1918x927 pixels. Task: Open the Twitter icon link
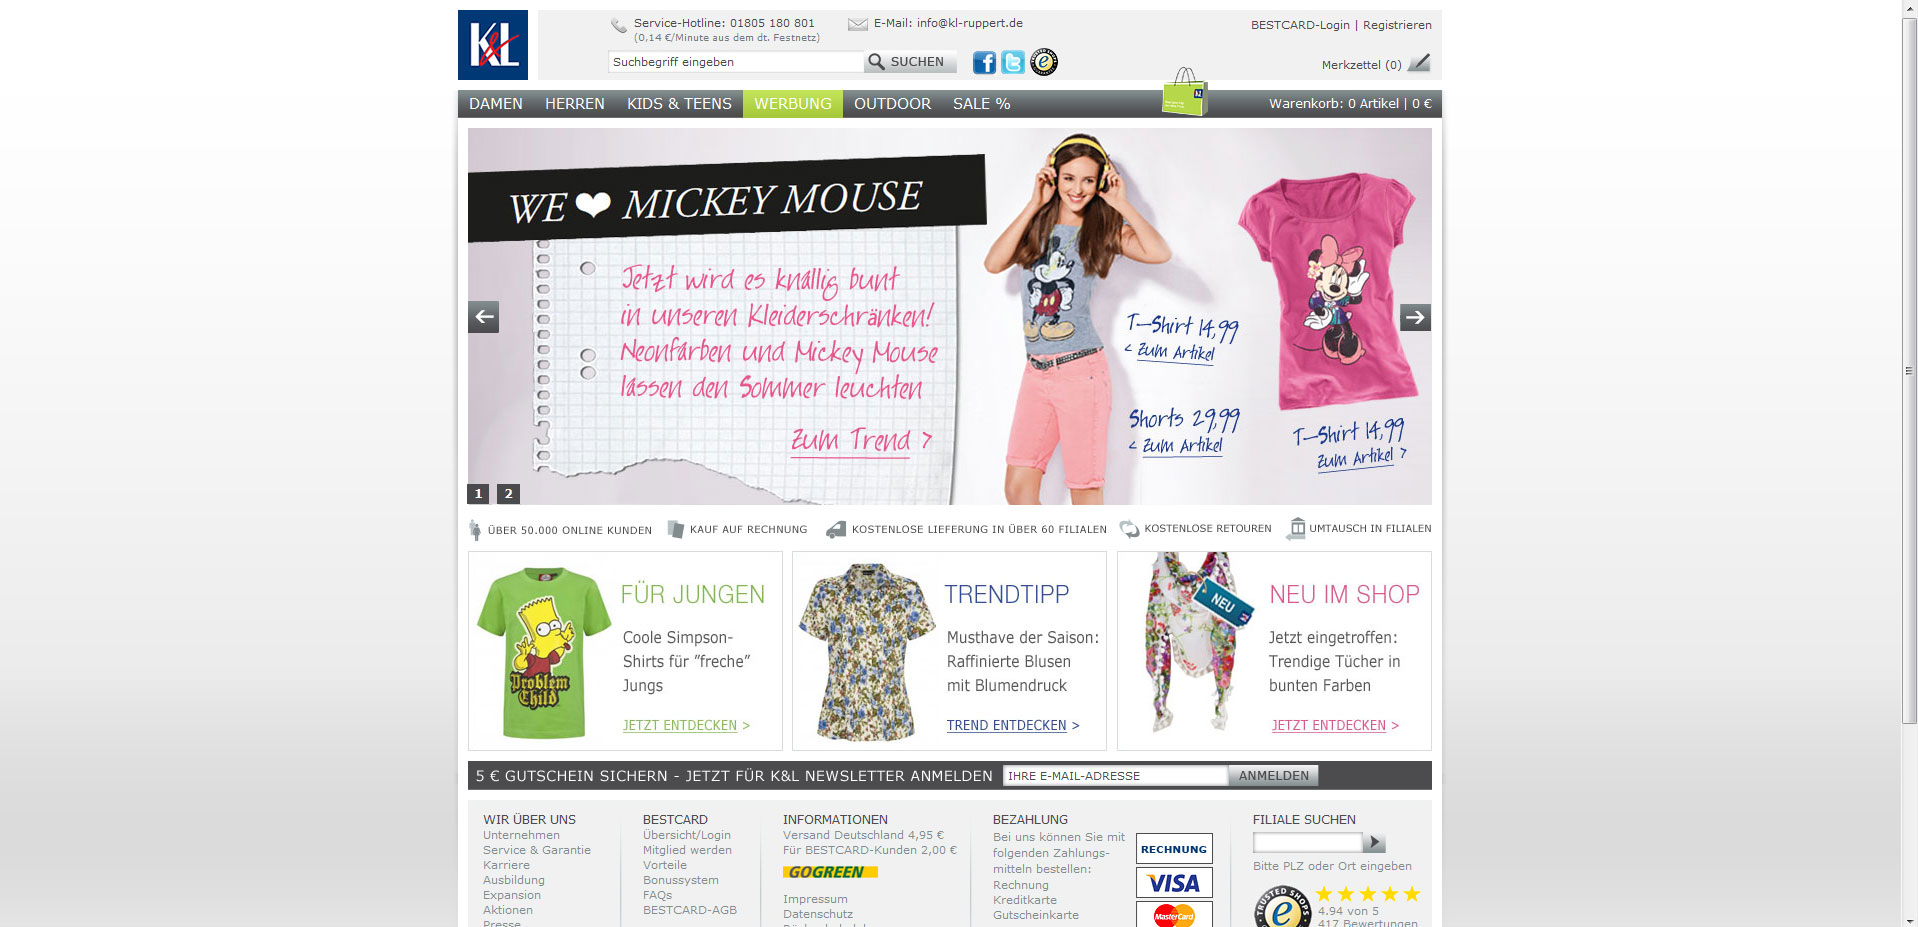click(1013, 63)
